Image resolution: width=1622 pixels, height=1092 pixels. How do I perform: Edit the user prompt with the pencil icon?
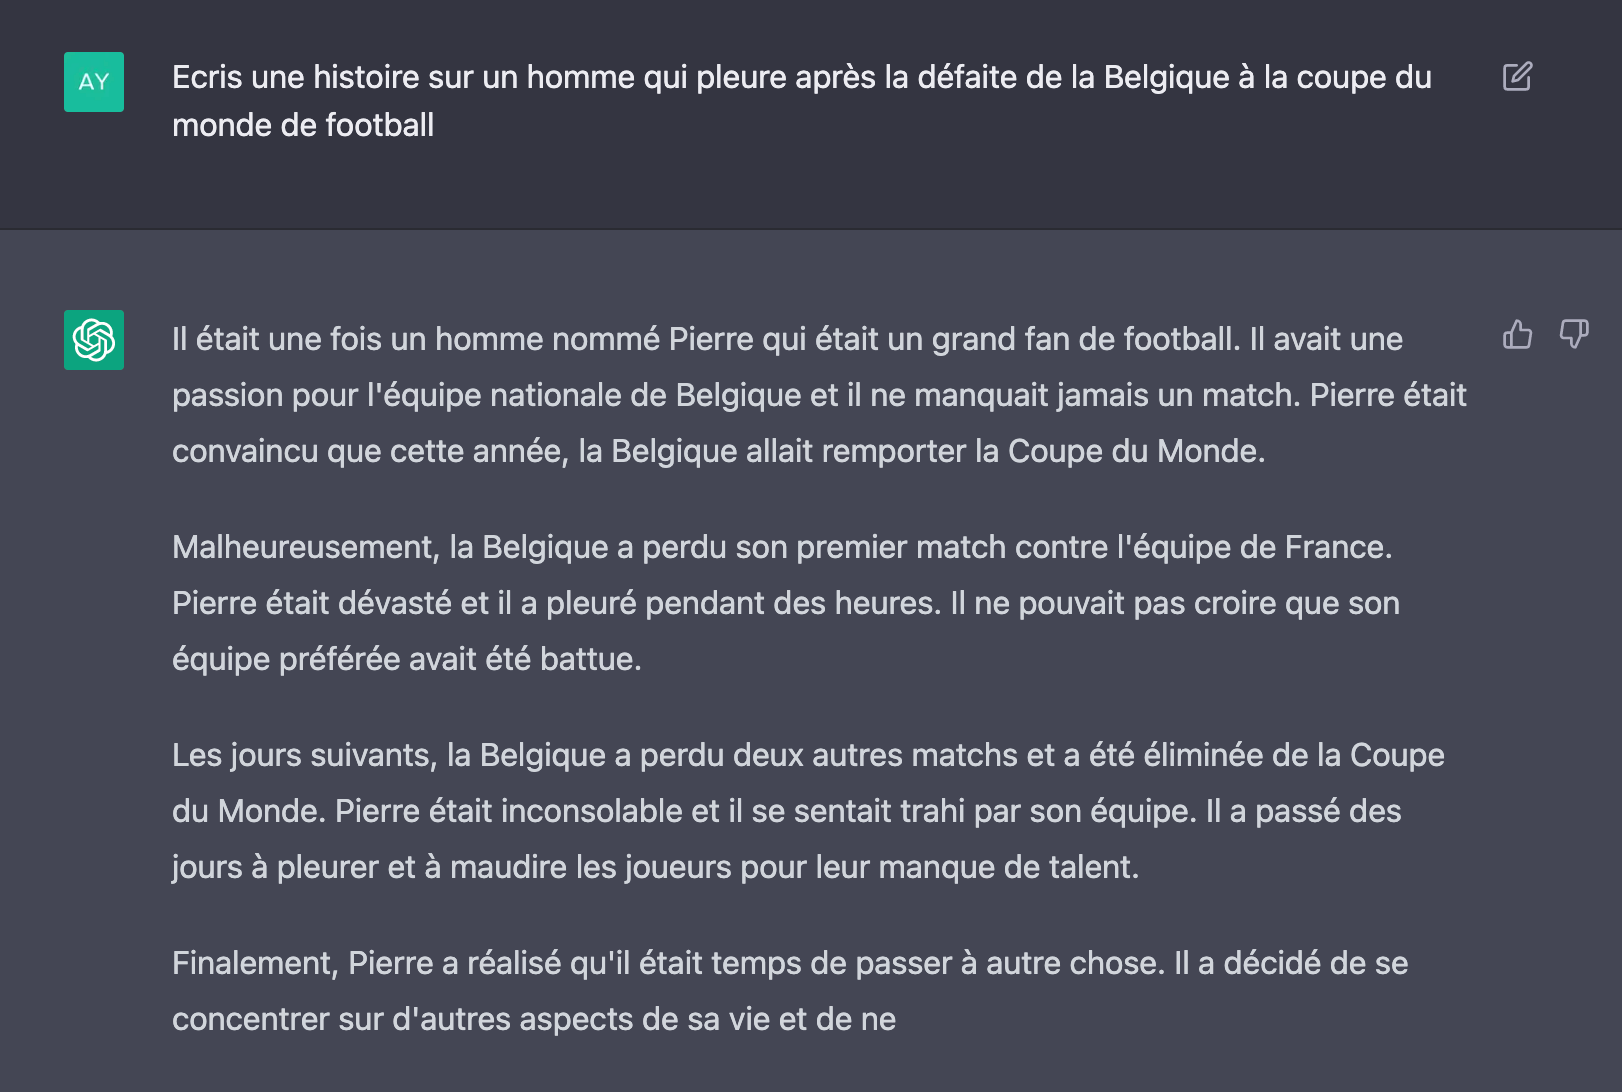(1517, 77)
